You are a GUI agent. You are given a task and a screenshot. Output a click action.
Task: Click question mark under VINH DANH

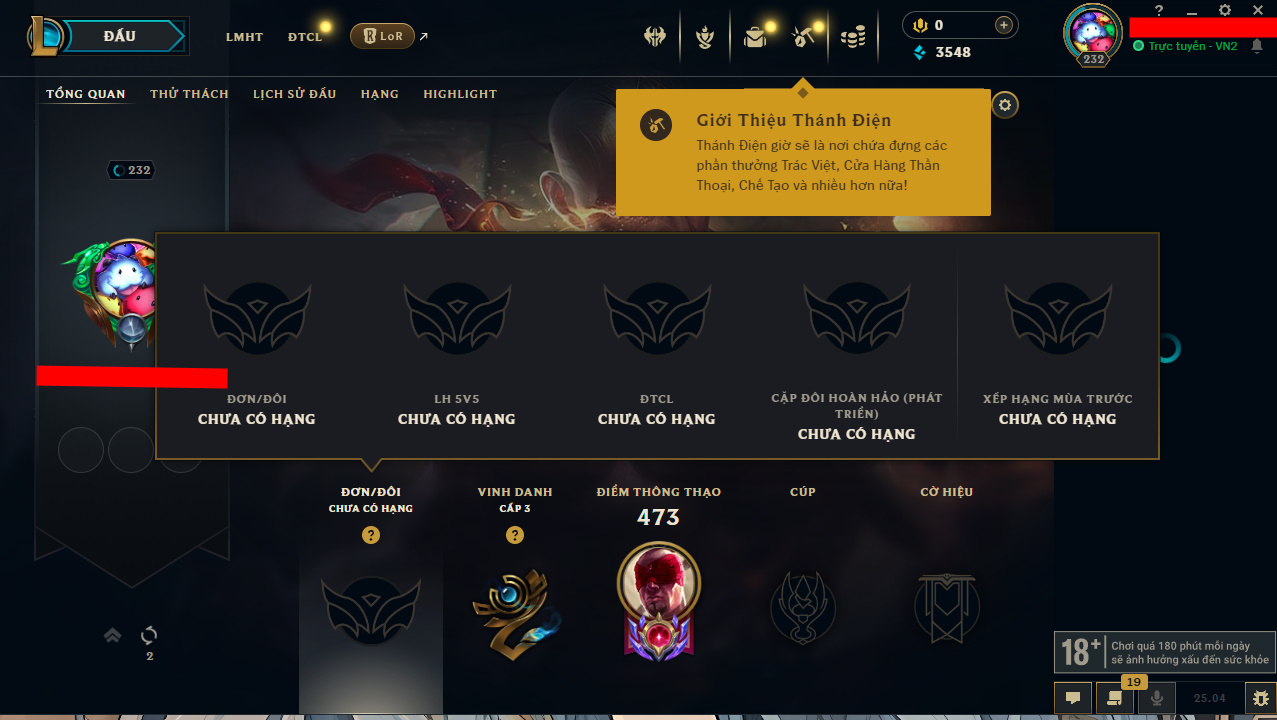pyautogui.click(x=515, y=535)
